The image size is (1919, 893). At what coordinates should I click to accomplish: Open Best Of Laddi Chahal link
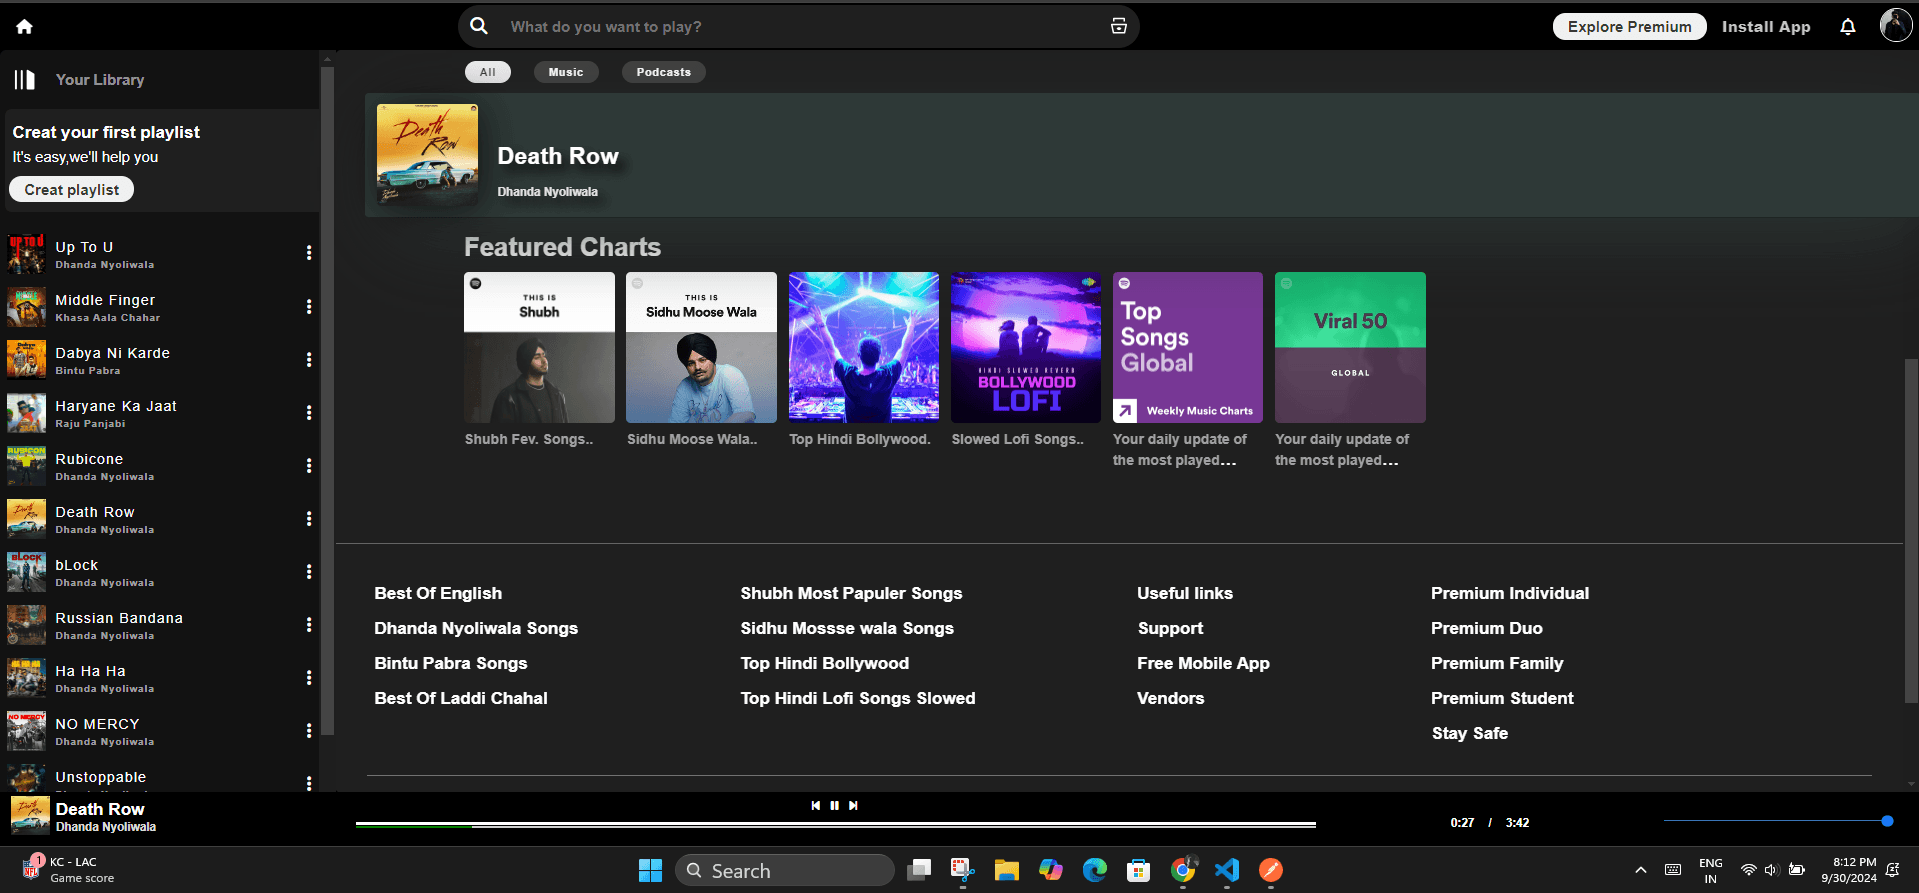coord(461,698)
